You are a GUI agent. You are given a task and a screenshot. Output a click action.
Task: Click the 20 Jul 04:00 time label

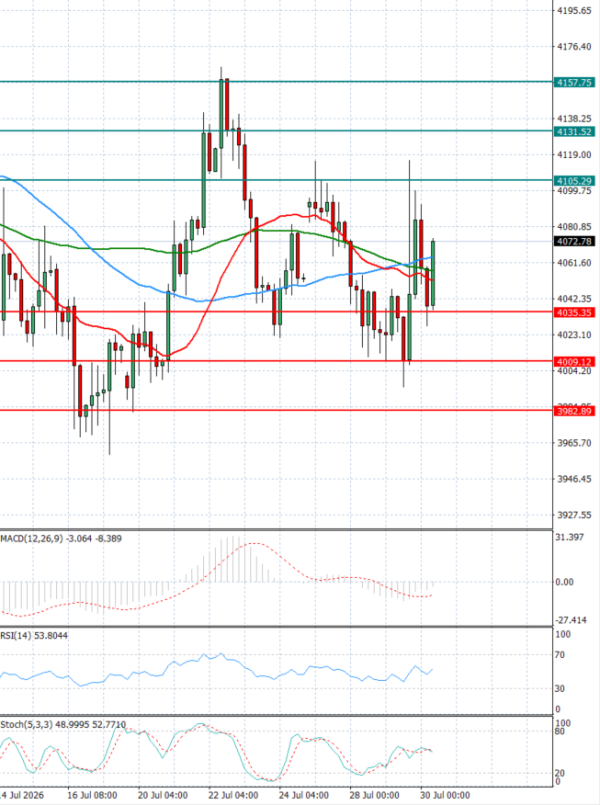click(163, 795)
